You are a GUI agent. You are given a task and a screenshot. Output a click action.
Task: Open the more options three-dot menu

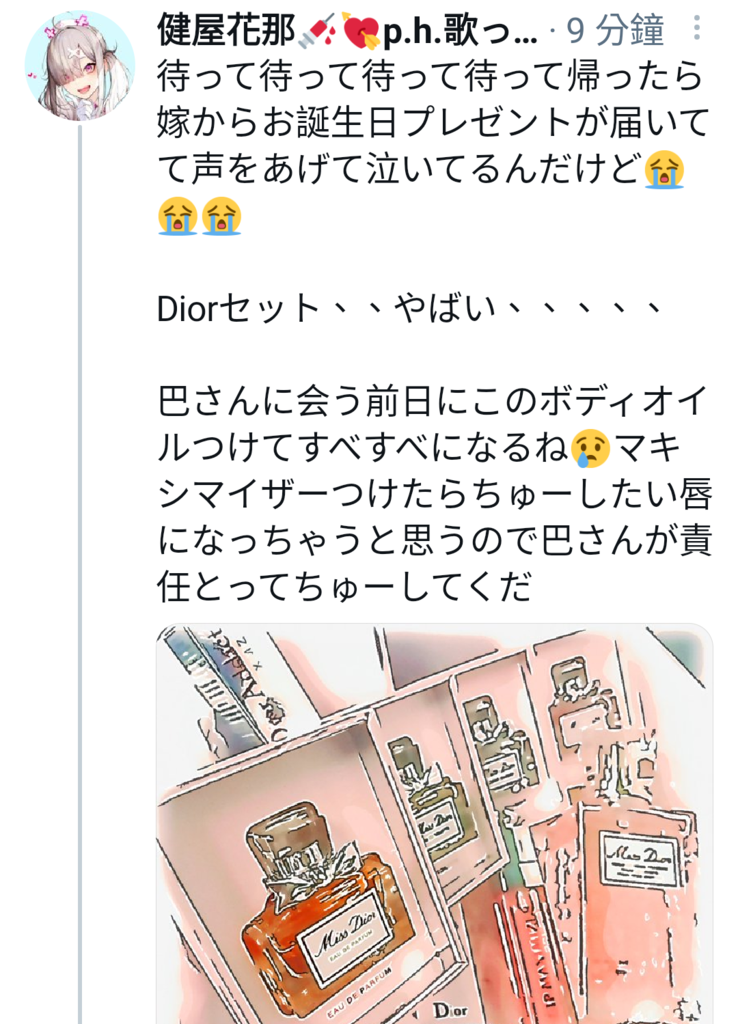698,28
